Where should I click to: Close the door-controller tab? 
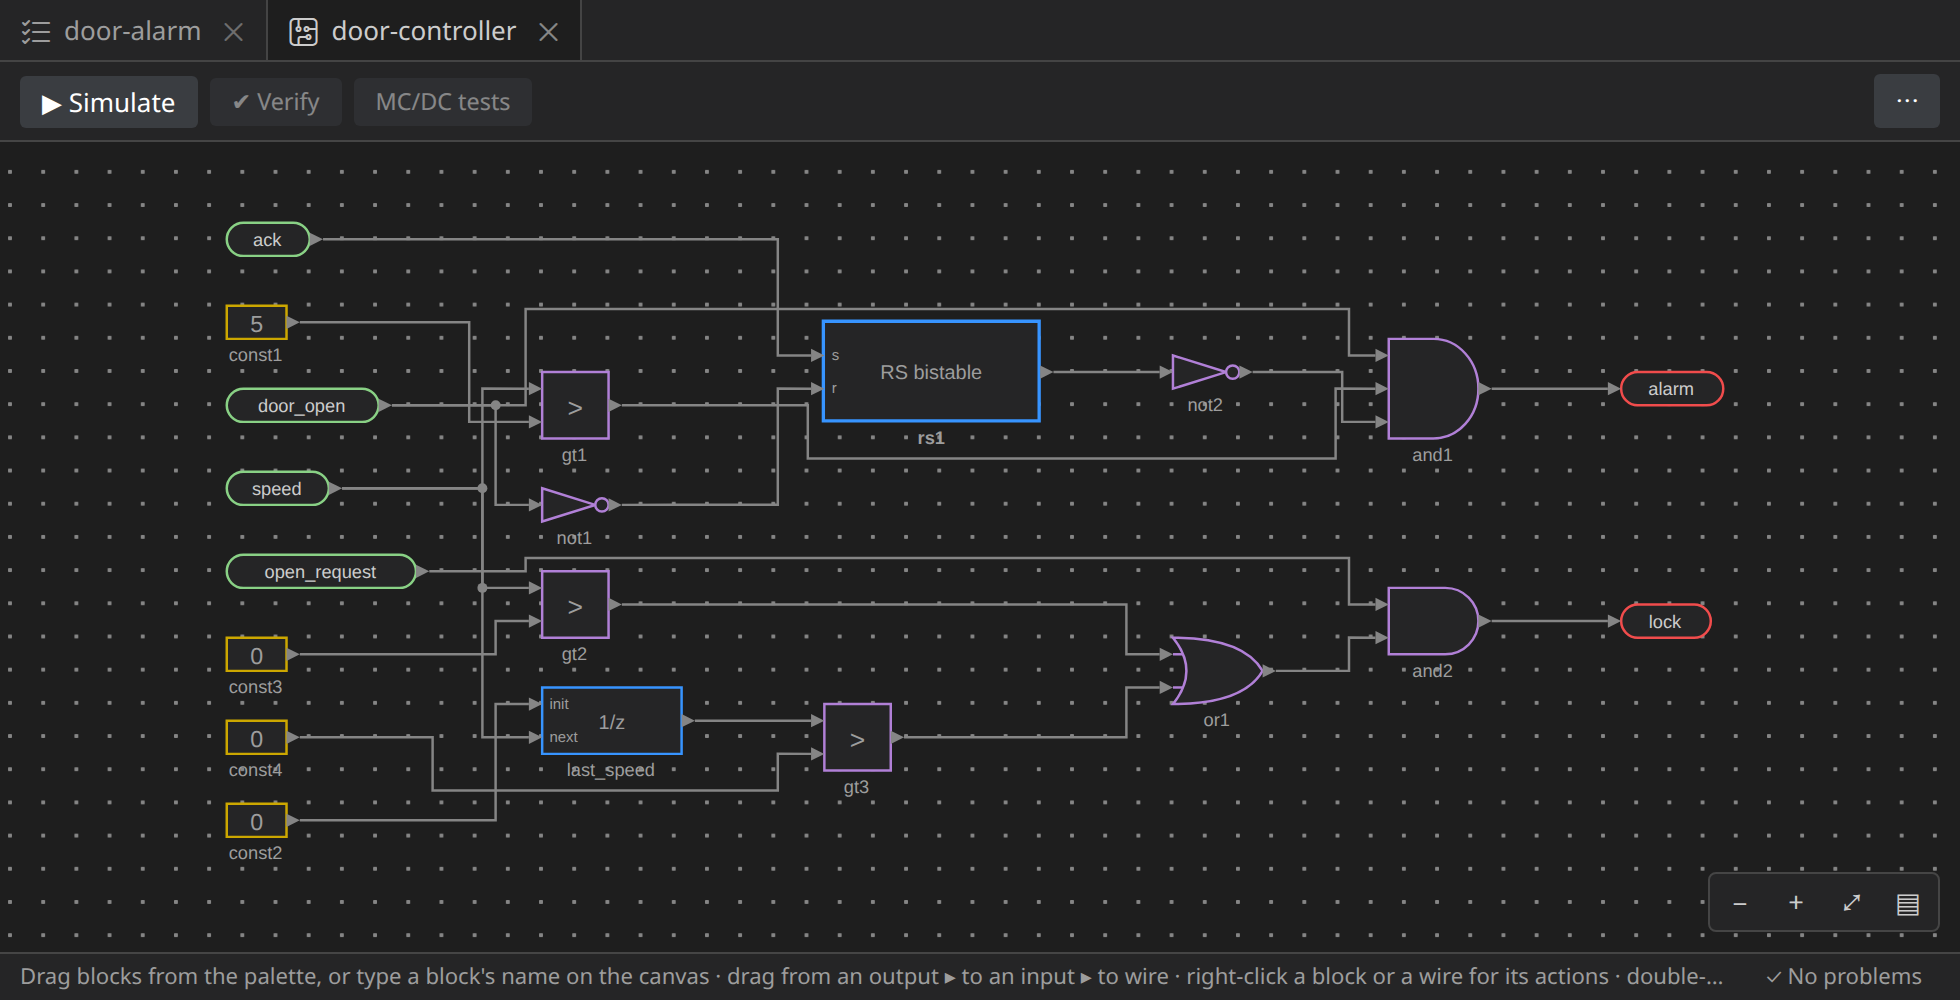point(548,32)
